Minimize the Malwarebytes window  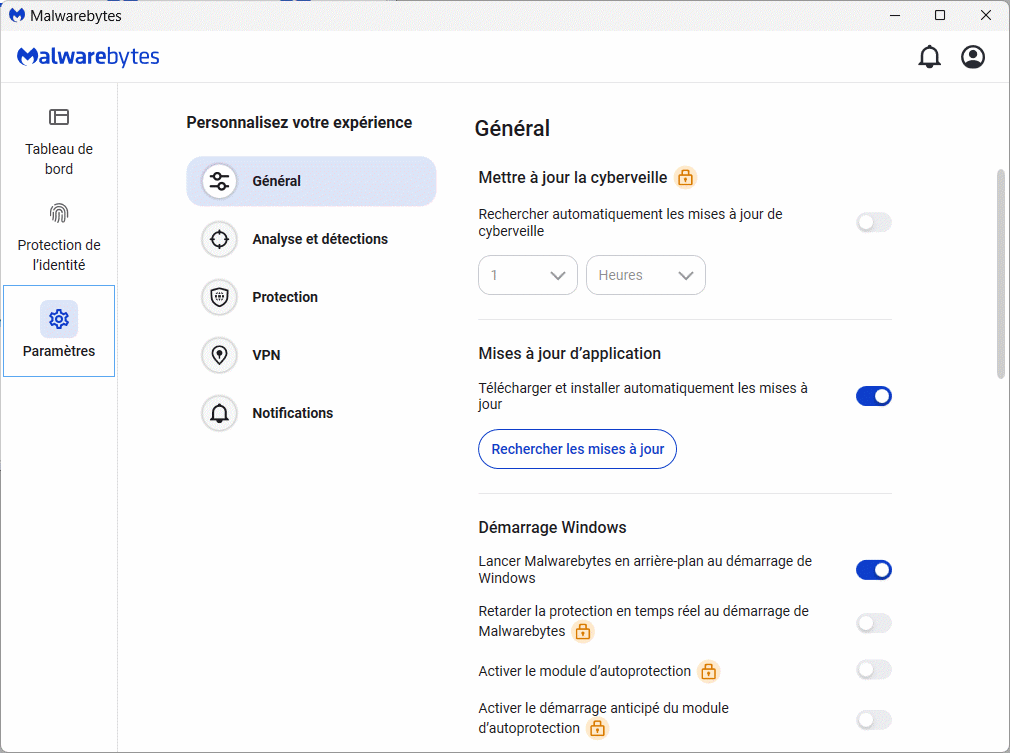click(895, 15)
